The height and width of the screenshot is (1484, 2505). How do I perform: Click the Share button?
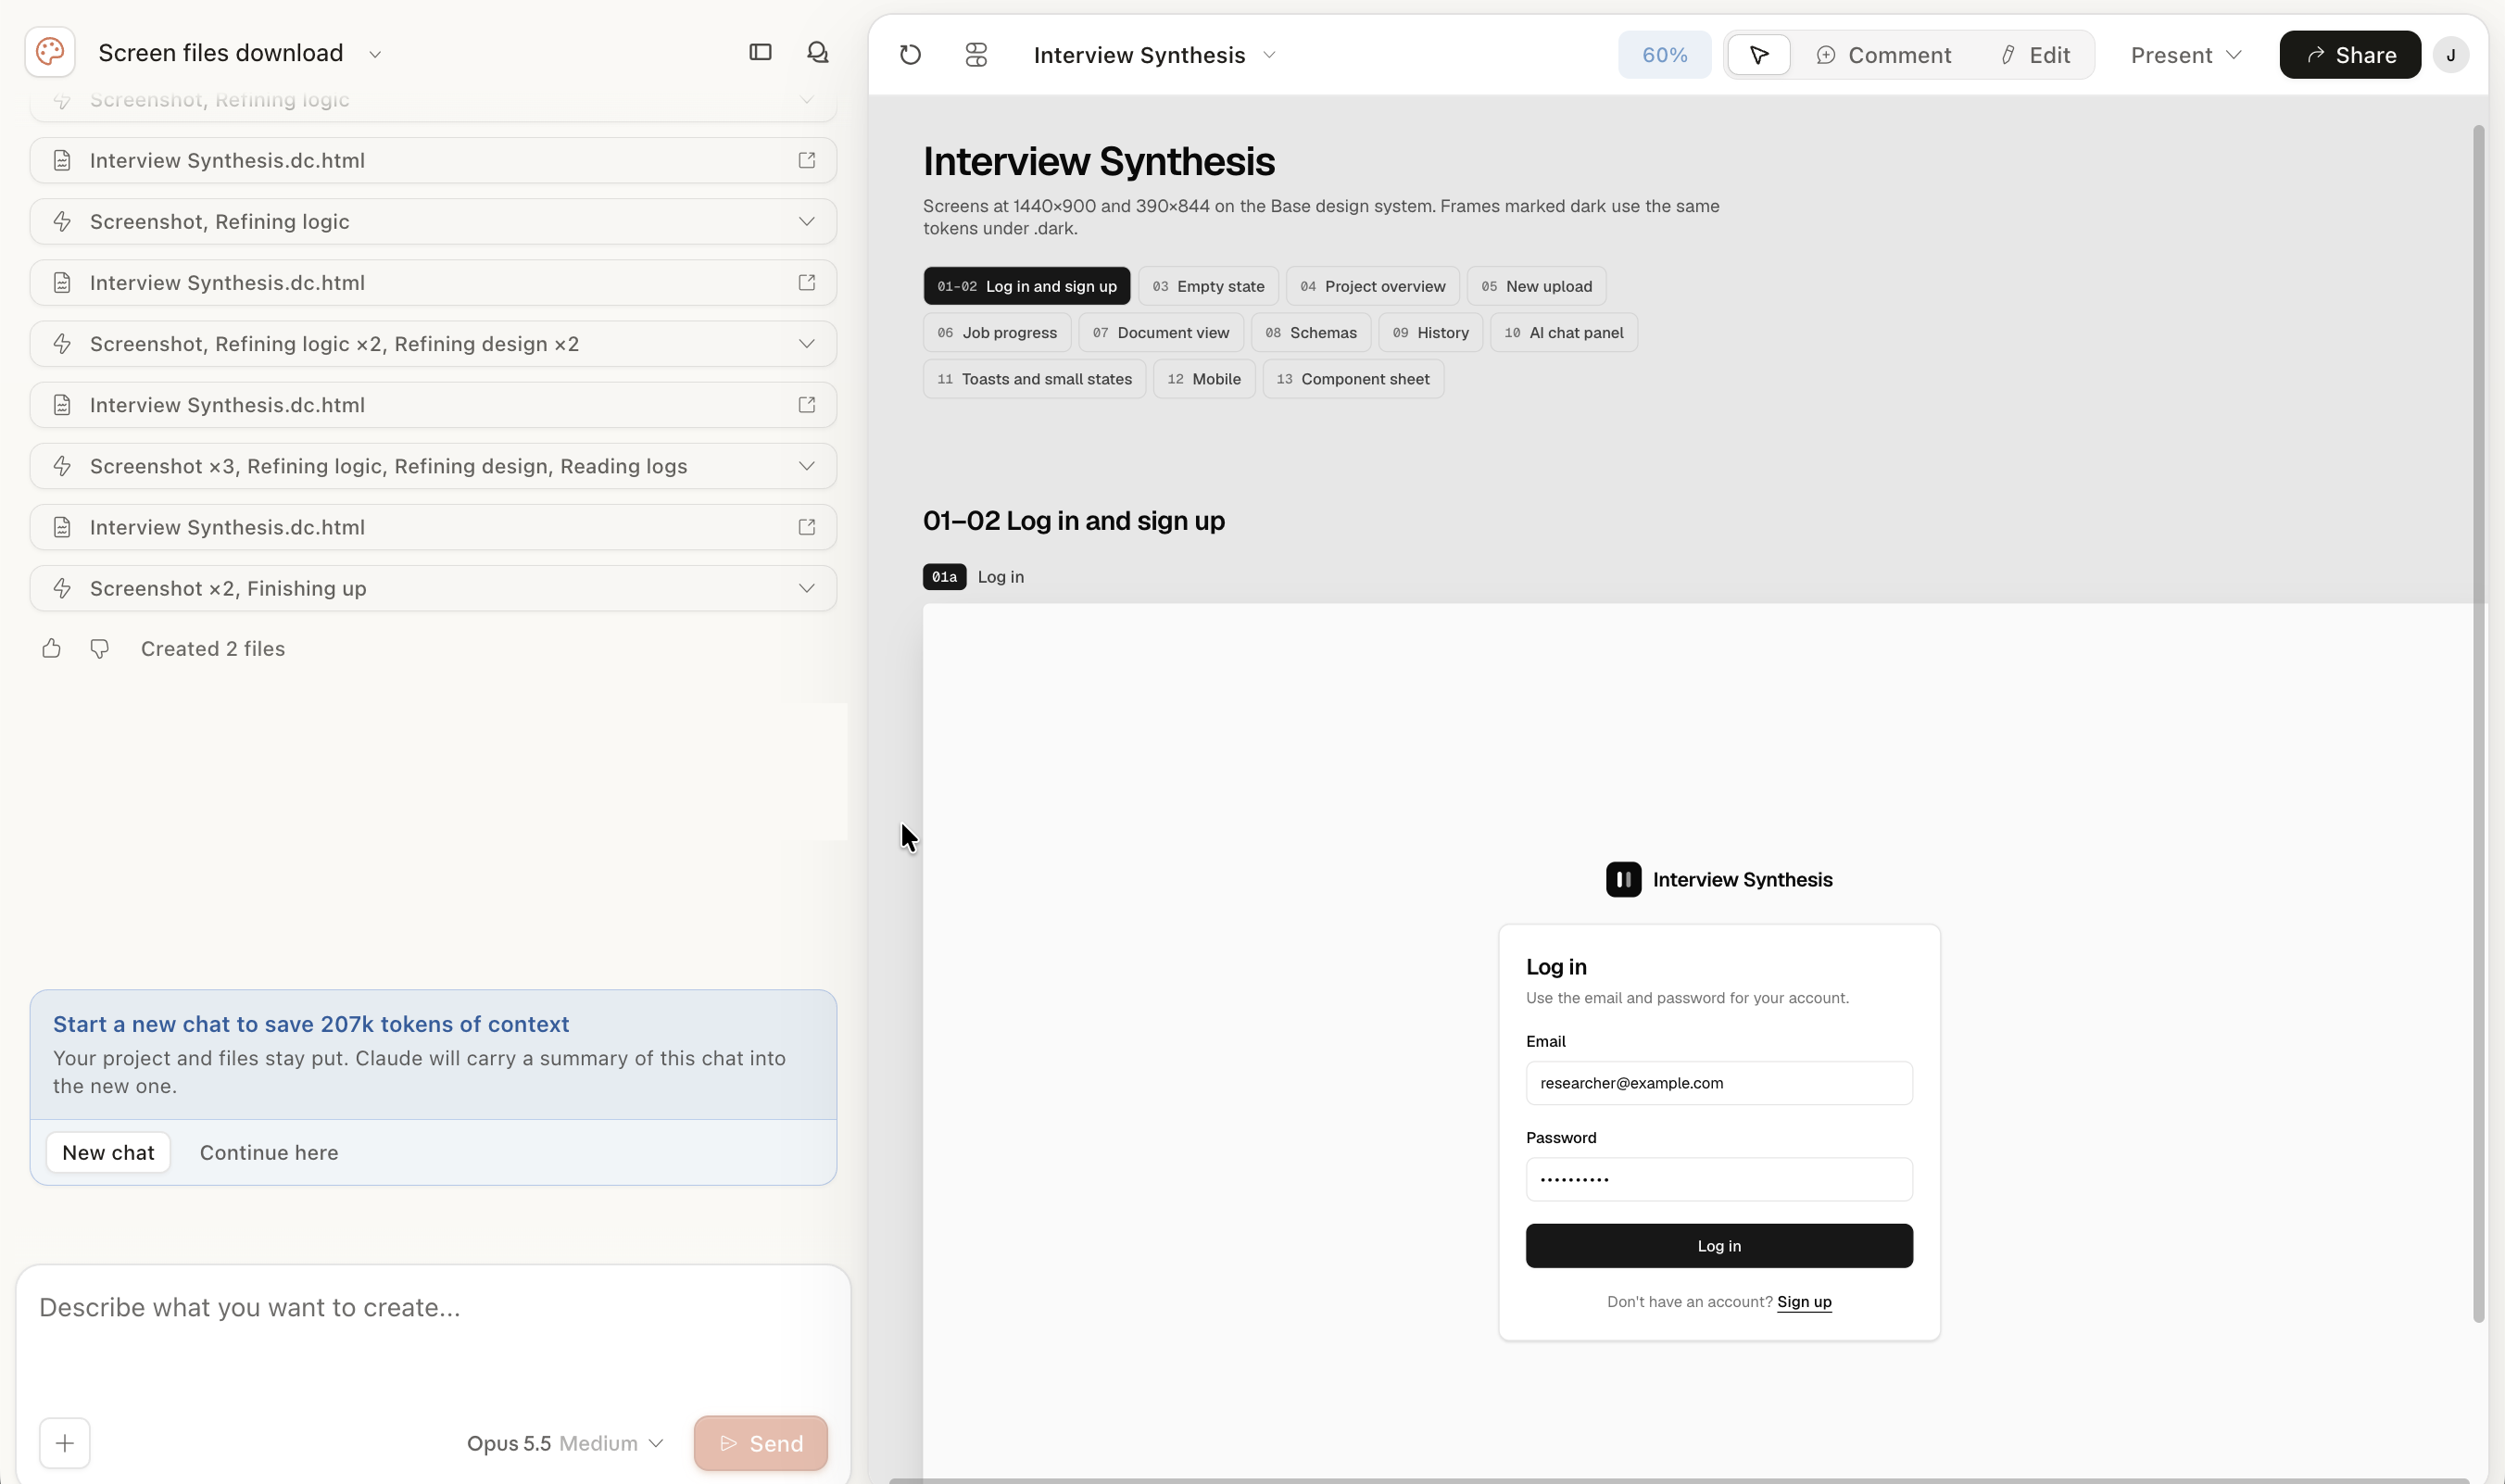coord(2350,55)
